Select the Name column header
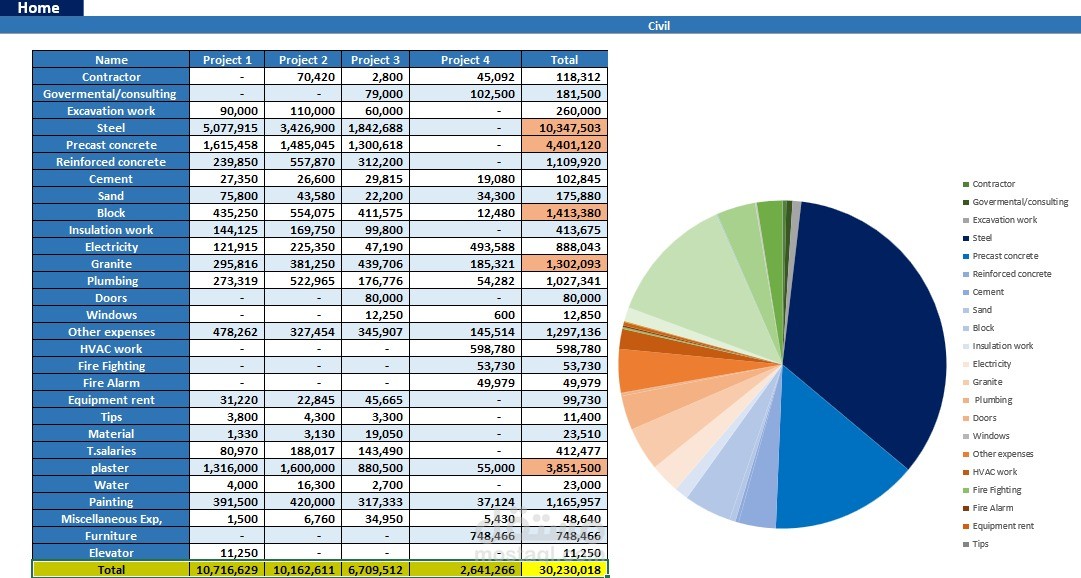Image resolution: width=1081 pixels, height=578 pixels. 111,59
